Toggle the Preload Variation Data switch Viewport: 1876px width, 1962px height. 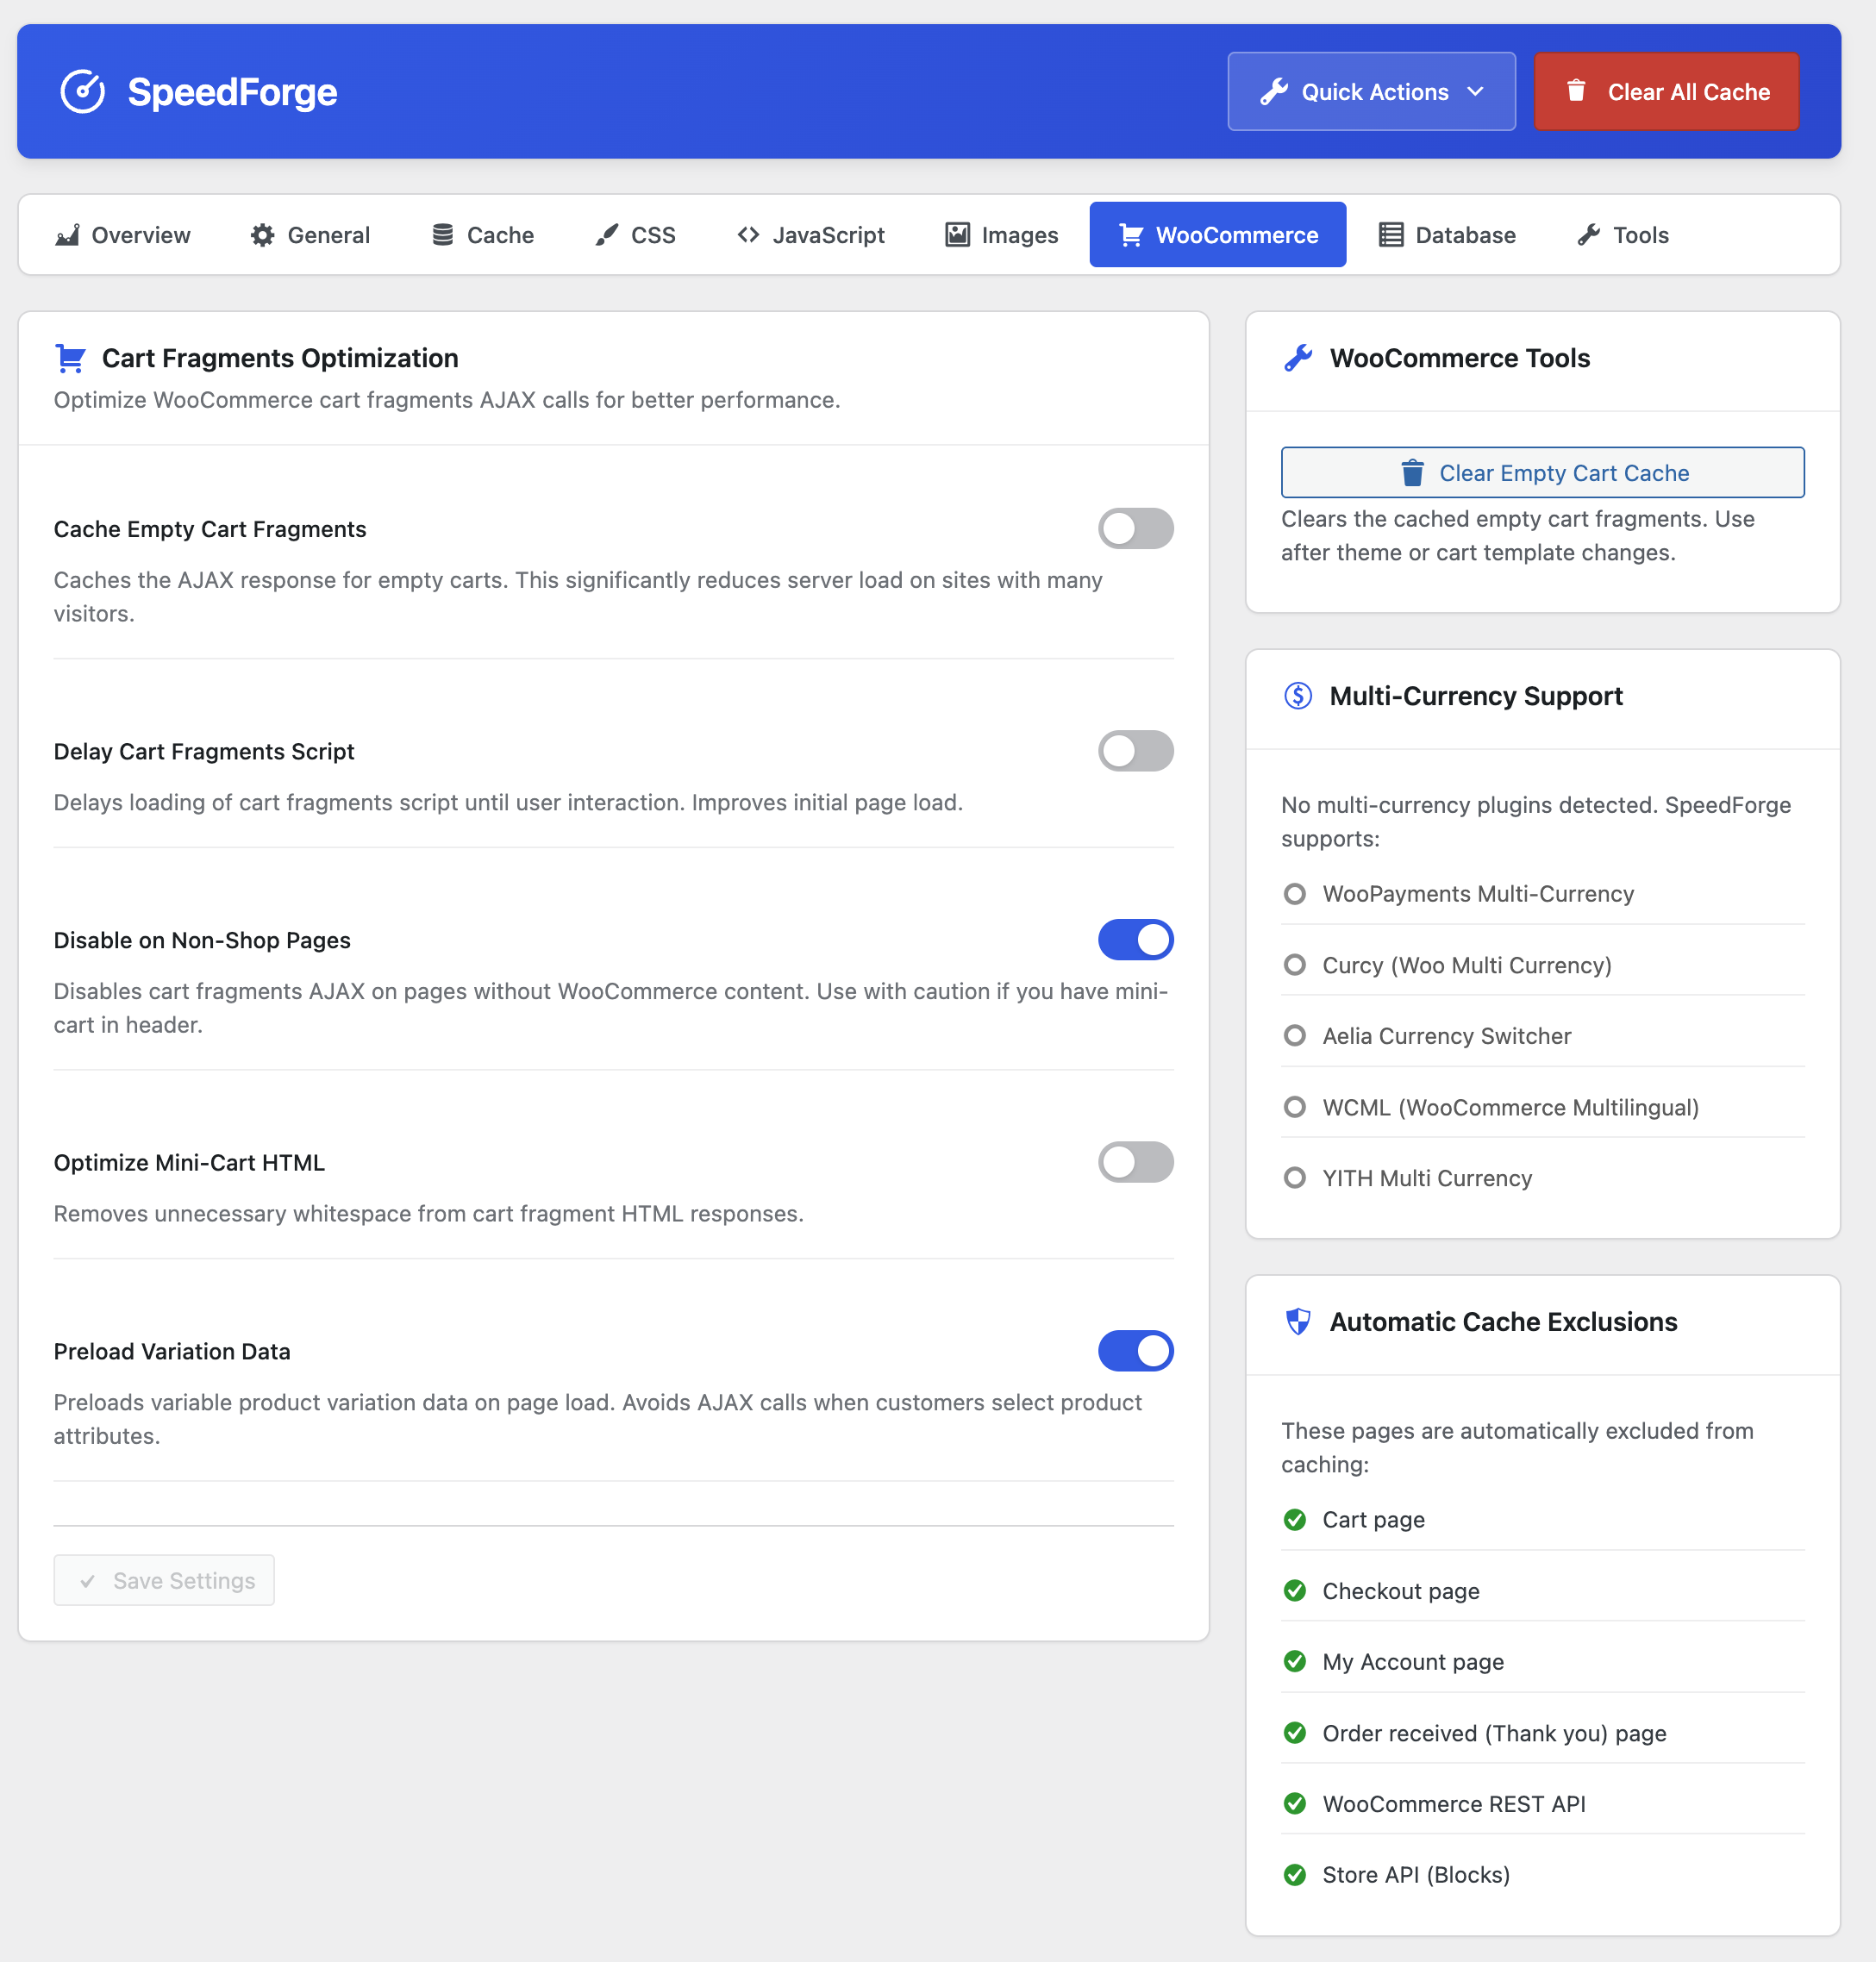tap(1135, 1351)
